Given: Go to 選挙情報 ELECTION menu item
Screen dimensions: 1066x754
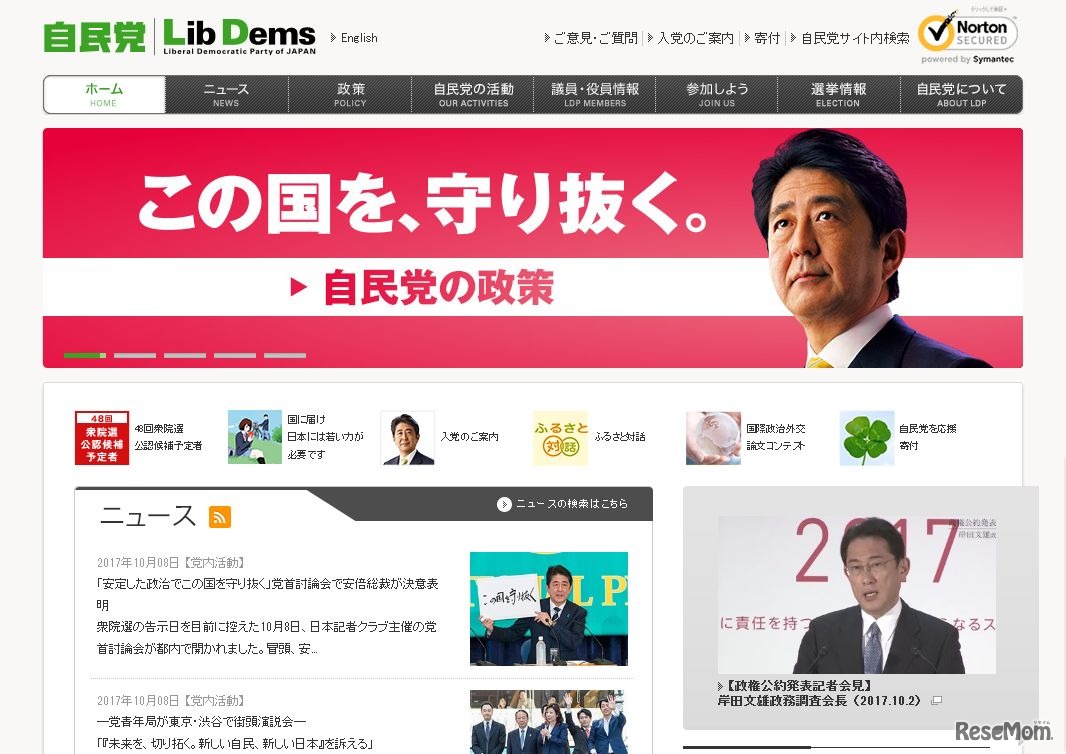Looking at the screenshot, I should 838,95.
